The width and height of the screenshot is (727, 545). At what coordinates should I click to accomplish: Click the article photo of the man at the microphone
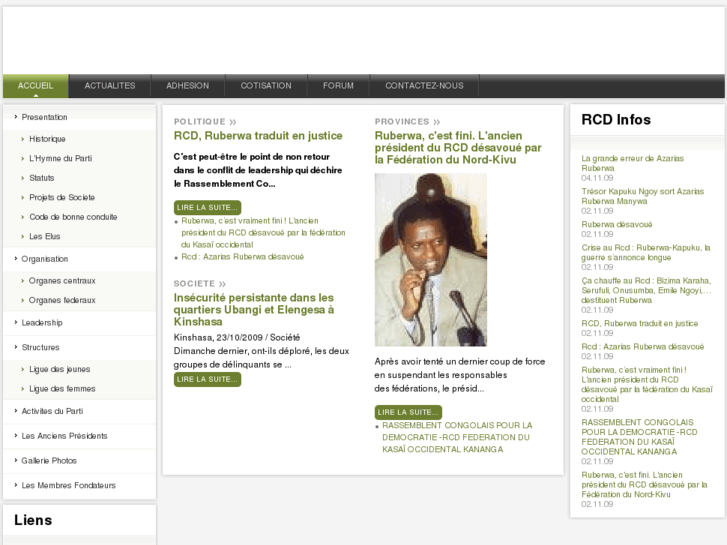click(431, 260)
